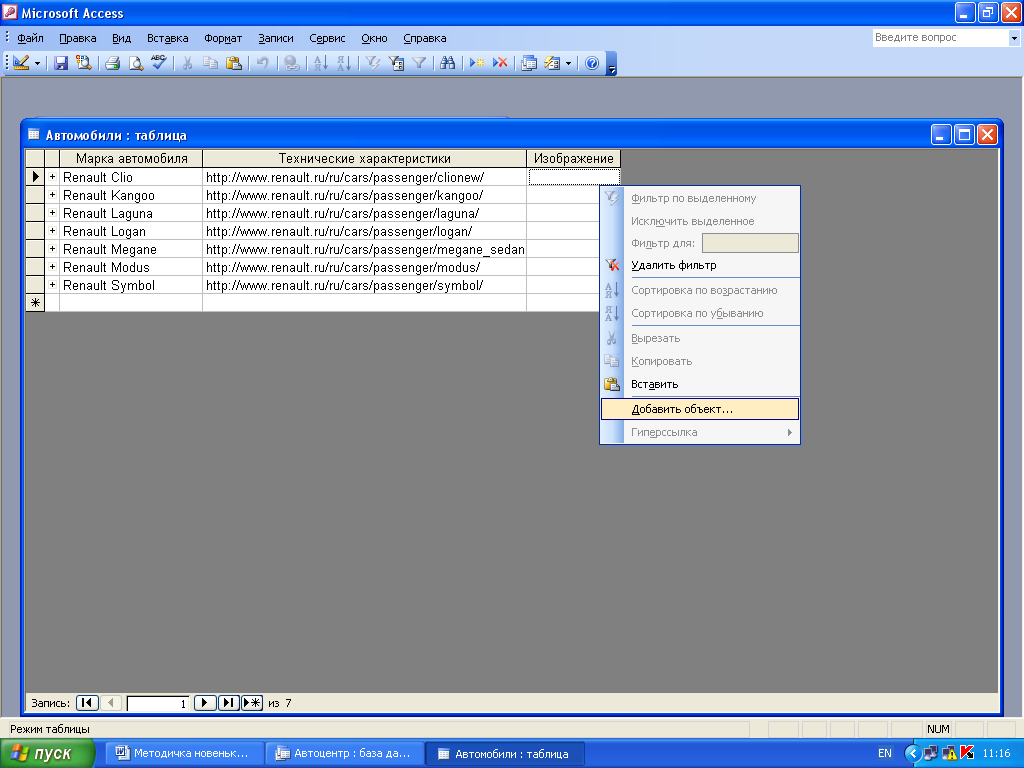Choose Удалить фильтр in context menu

point(699,265)
